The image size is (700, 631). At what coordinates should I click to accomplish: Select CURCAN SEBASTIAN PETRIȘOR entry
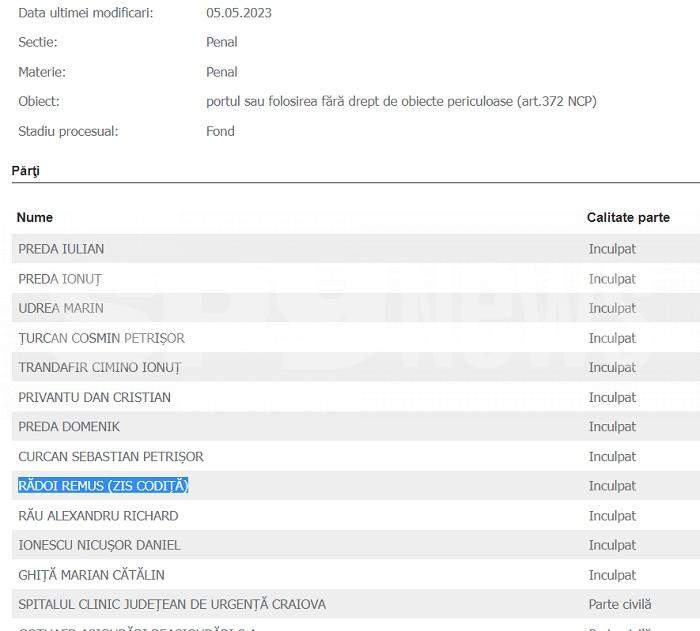click(x=111, y=456)
